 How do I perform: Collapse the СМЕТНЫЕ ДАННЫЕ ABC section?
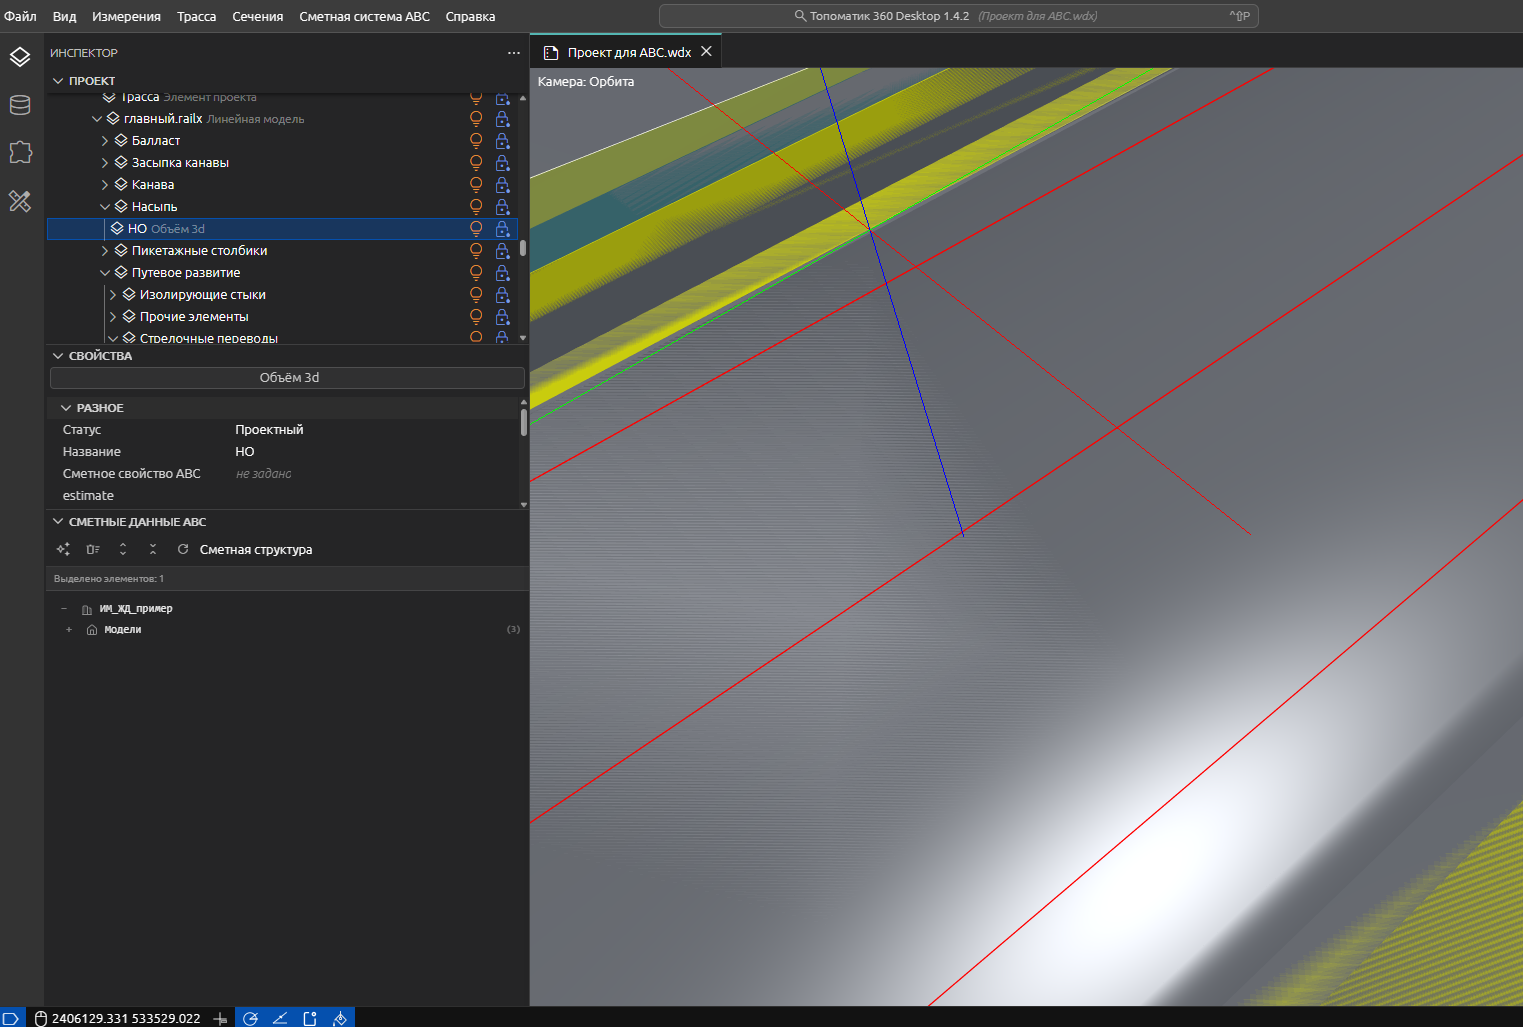tap(58, 522)
